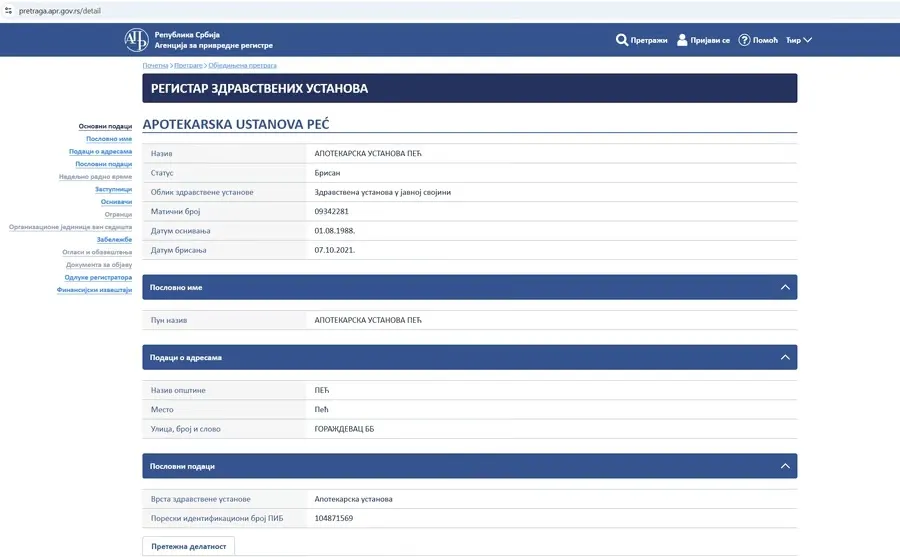
Task: Go to Оснивачи side link
Action: pyautogui.click(x=117, y=202)
